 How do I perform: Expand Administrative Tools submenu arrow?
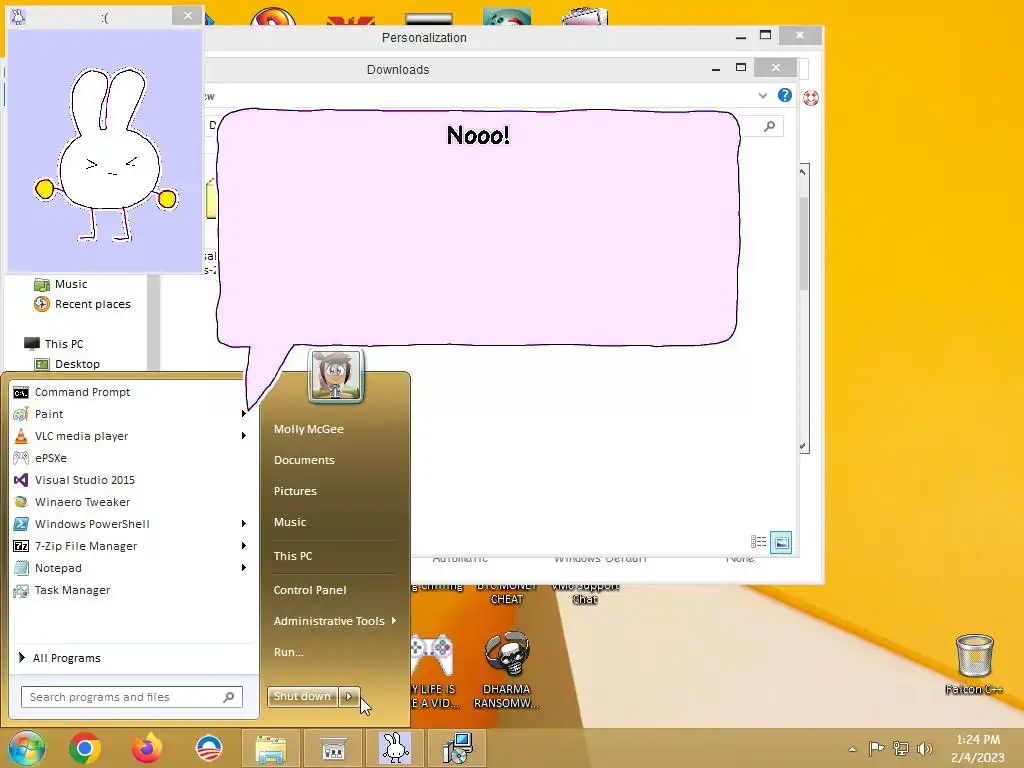394,620
